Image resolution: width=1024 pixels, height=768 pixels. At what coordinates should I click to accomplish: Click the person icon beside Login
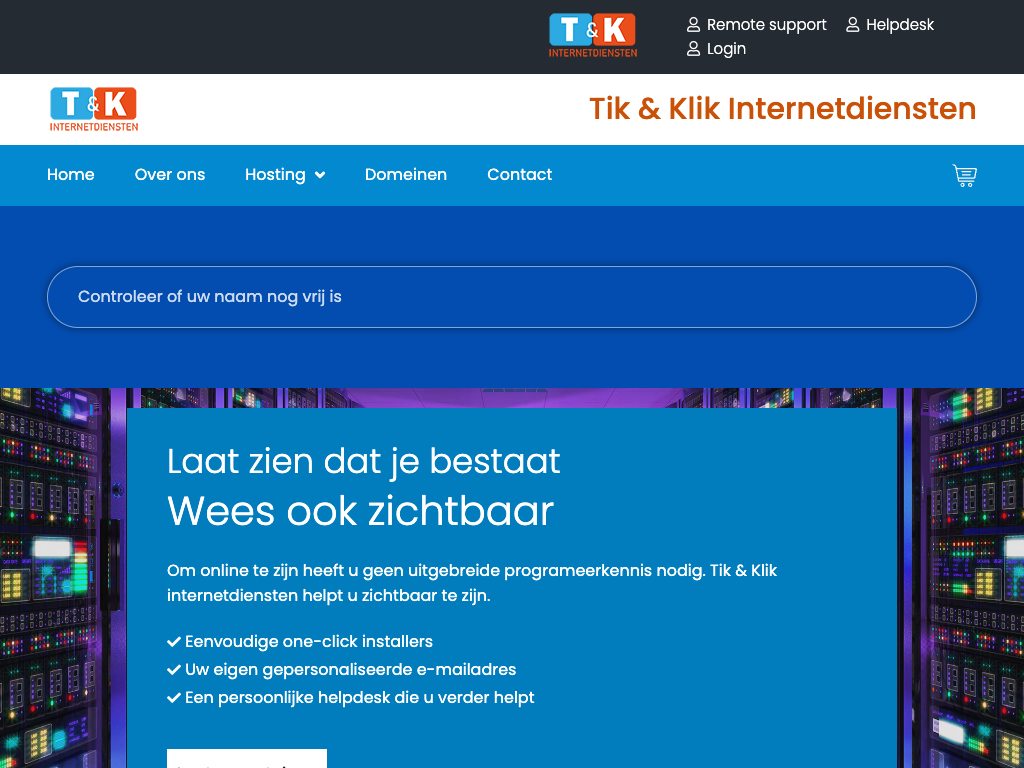click(x=693, y=49)
